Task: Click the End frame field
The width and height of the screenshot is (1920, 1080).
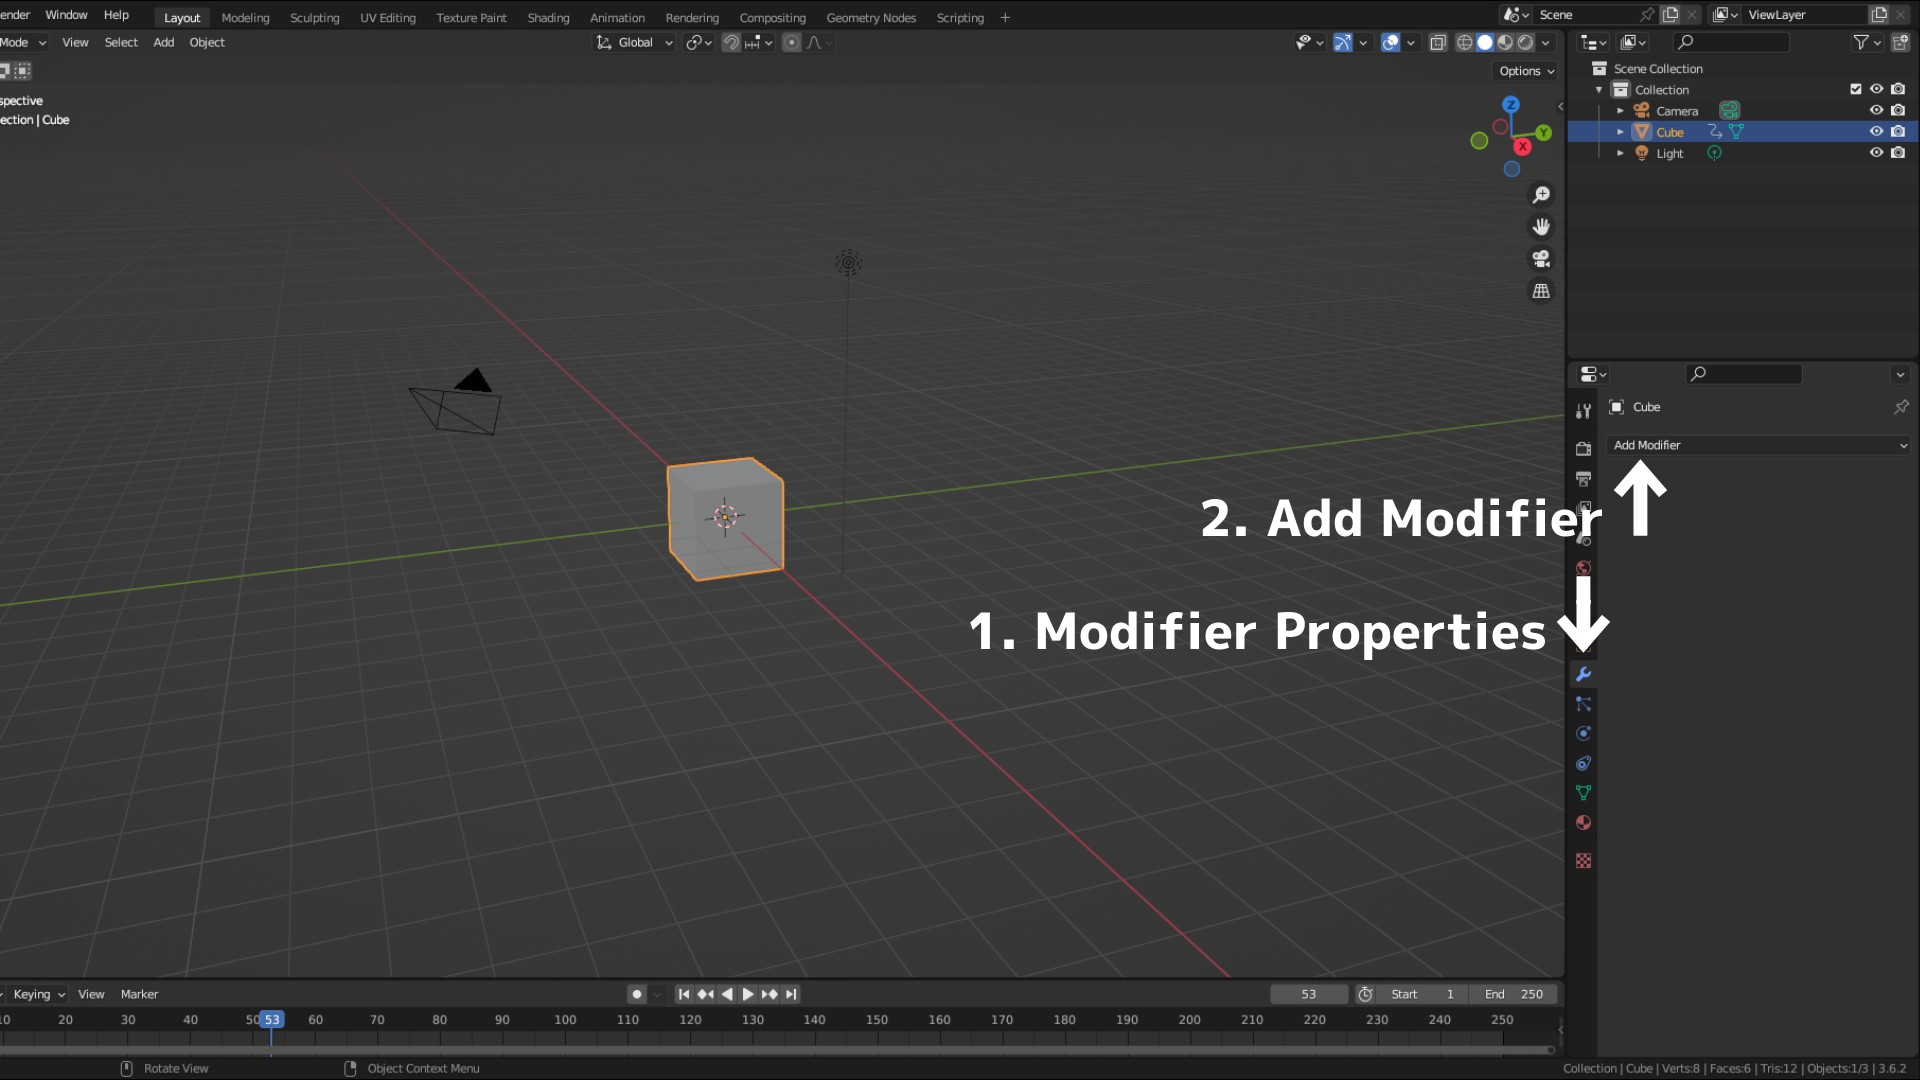Action: click(1512, 994)
